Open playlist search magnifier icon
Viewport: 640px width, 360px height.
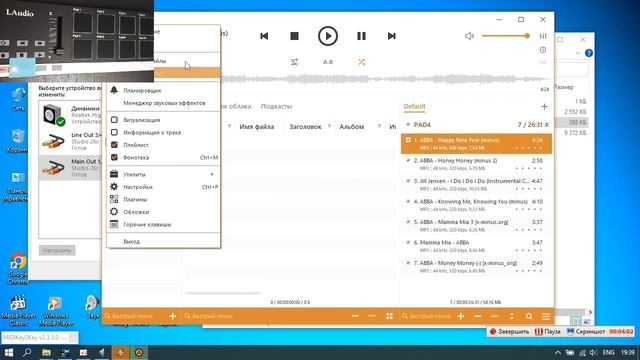point(529,316)
